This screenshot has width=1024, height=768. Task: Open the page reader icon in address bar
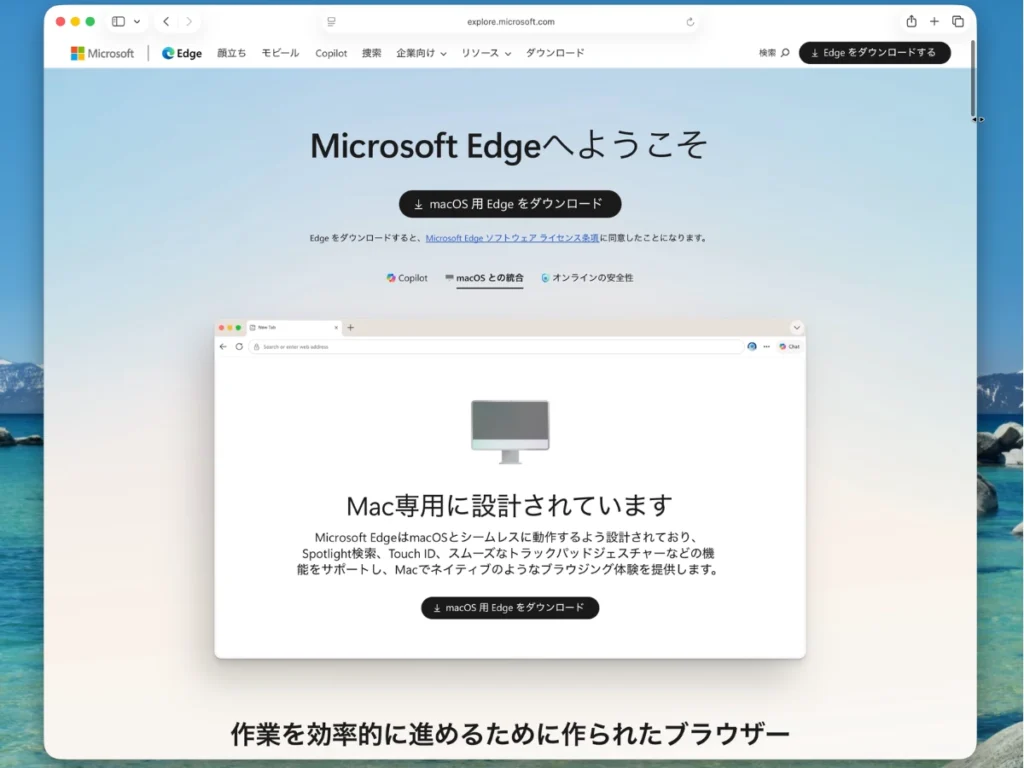coord(332,22)
